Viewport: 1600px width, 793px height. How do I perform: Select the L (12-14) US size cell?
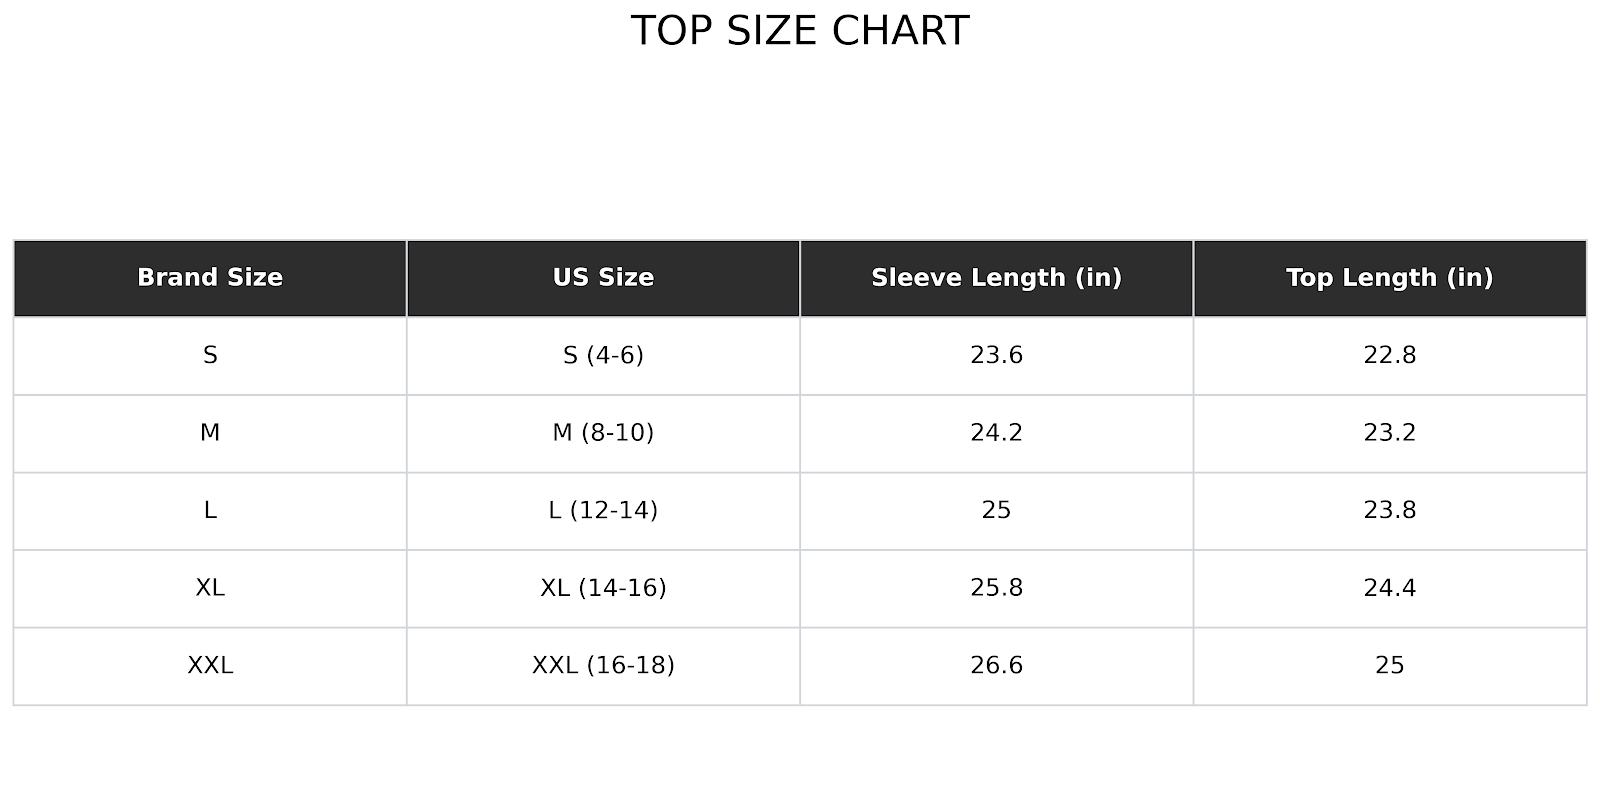(603, 511)
